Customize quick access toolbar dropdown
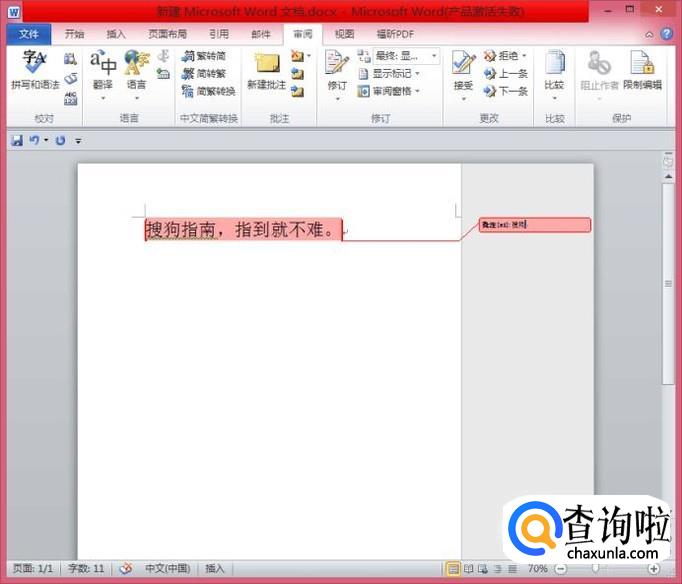This screenshot has width=682, height=584. [78, 141]
